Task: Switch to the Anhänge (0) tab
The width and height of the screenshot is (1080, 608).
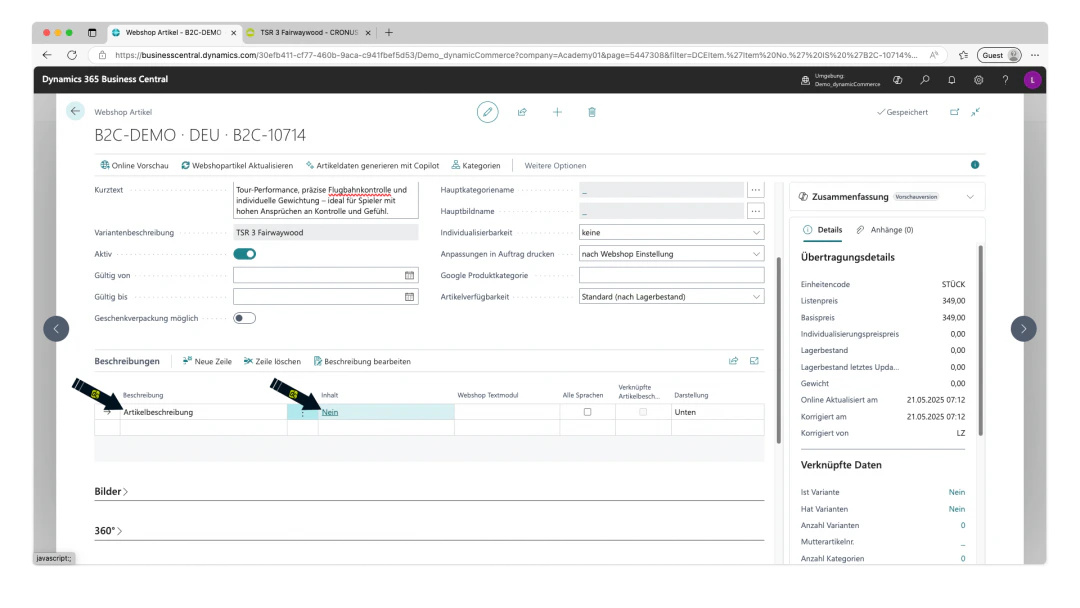Action: (x=885, y=230)
